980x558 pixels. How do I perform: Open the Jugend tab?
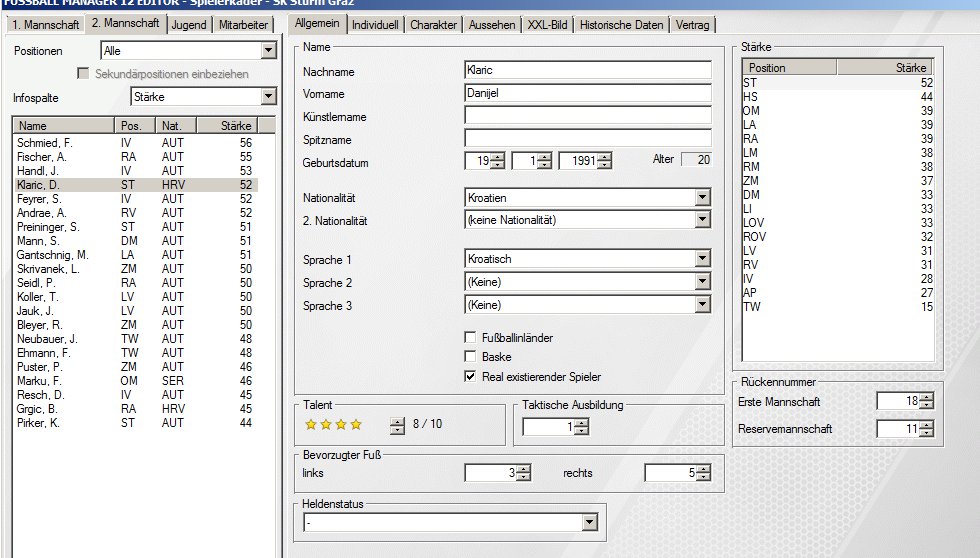pos(189,25)
